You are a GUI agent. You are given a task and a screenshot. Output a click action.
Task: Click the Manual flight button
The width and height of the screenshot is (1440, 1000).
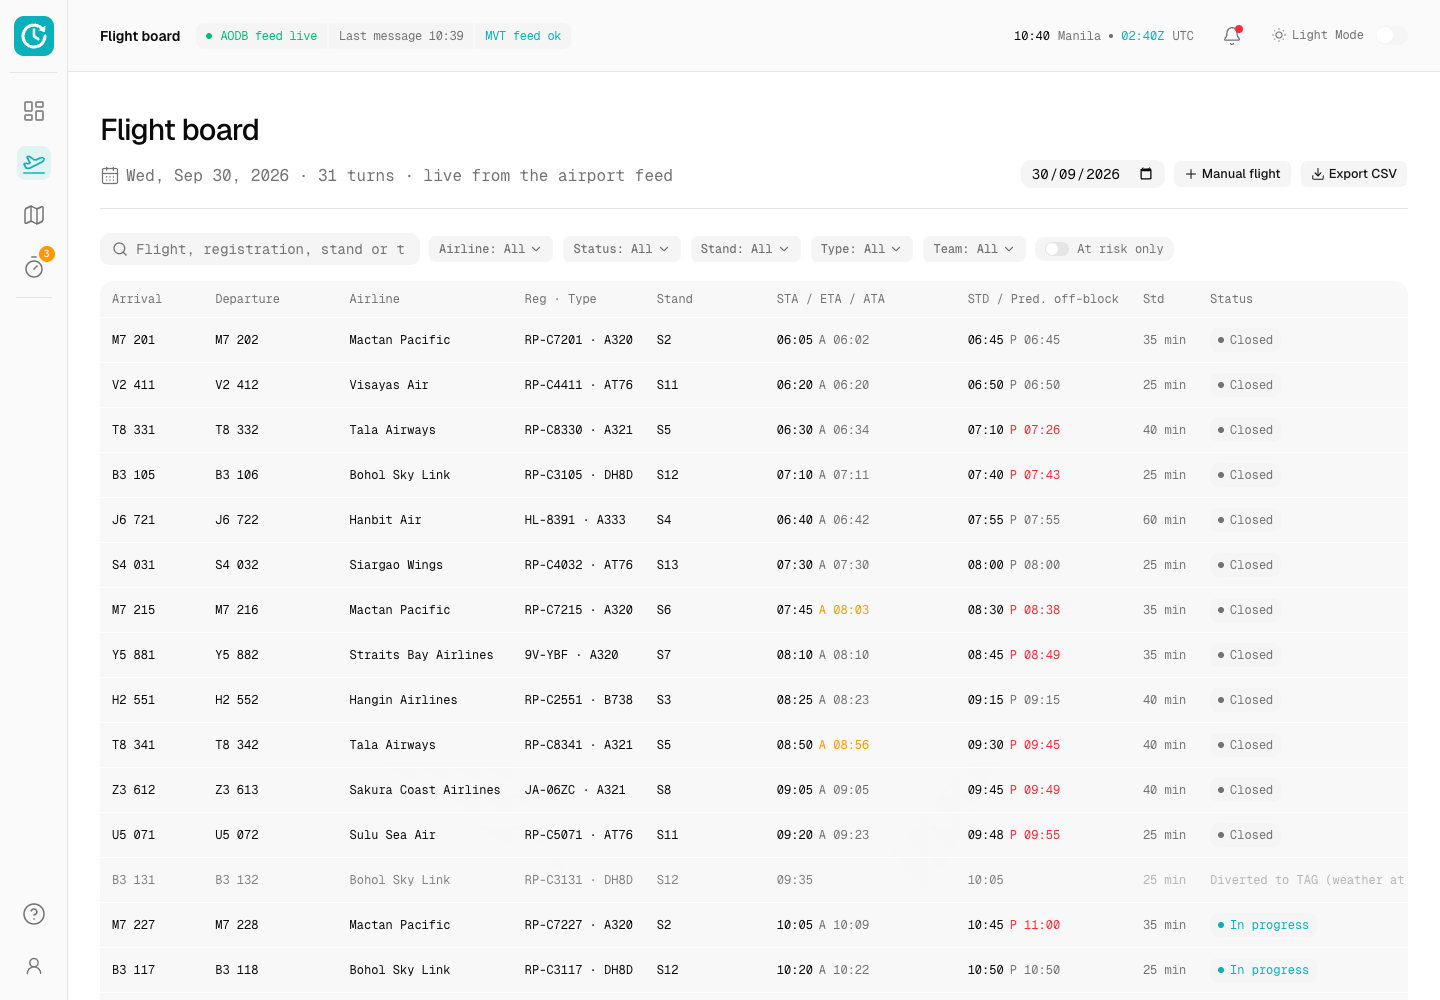[1233, 174]
